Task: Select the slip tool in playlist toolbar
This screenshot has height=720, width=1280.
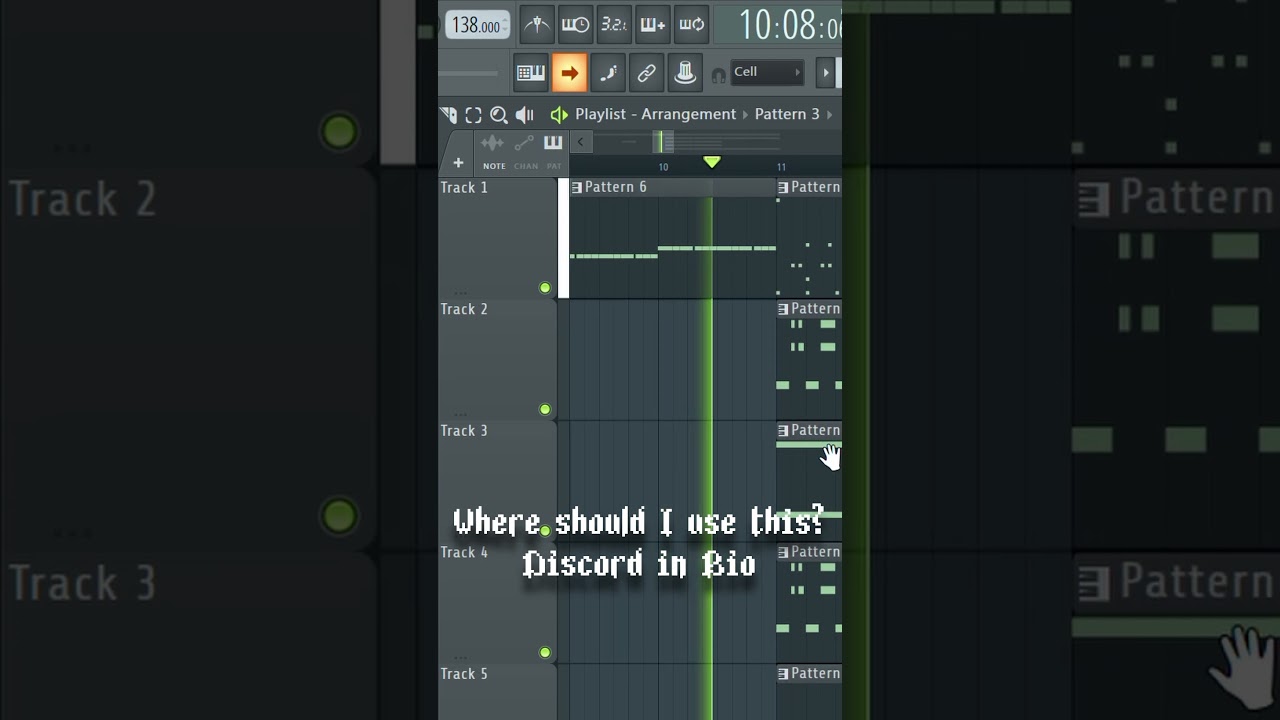Action: click(449, 115)
